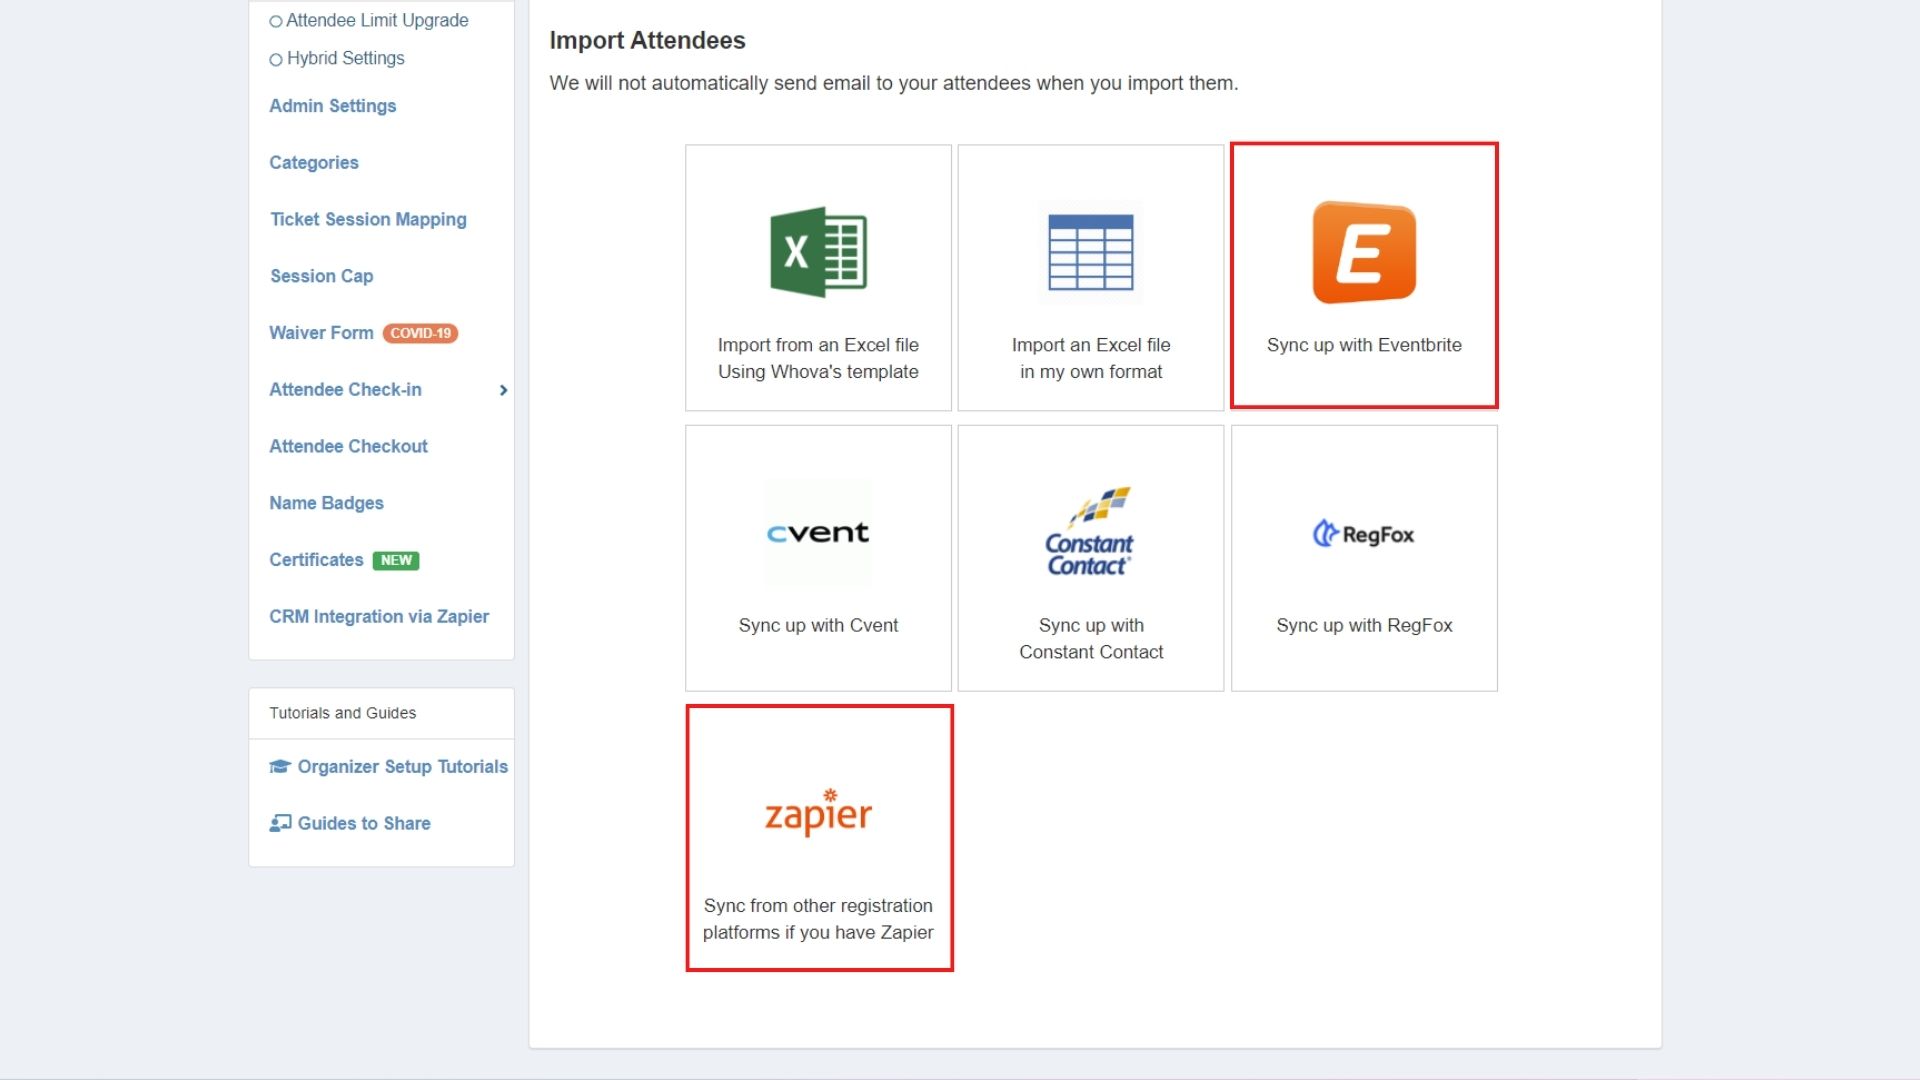Click the orange Eventbrite E logo
Image resolution: width=1920 pixels, height=1080 pixels.
(x=1364, y=252)
